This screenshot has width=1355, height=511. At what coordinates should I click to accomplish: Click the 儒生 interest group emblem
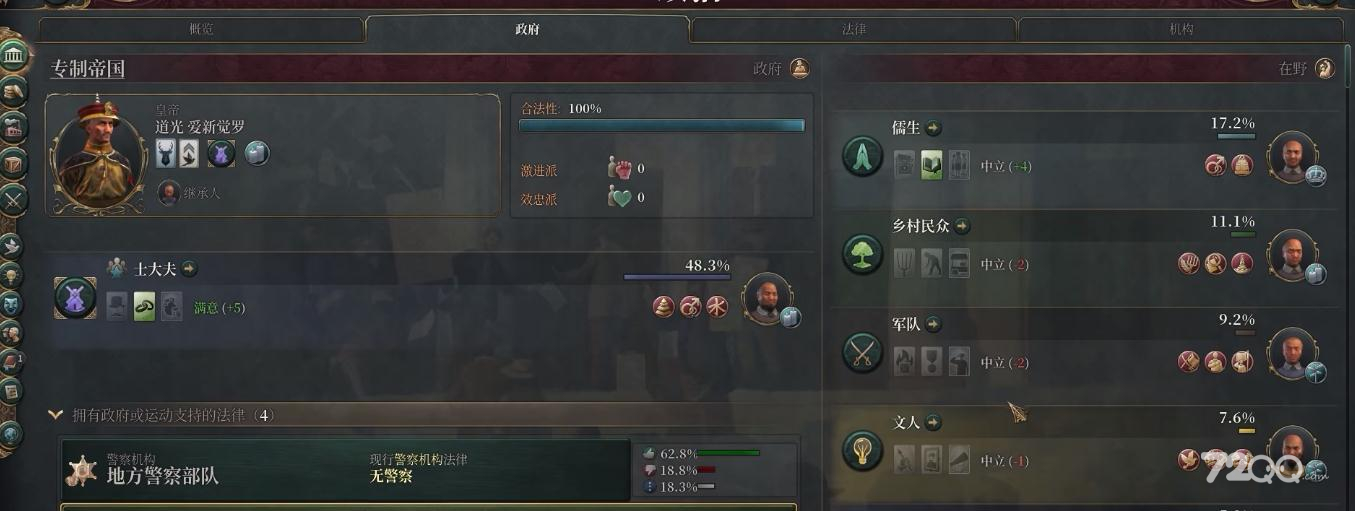tap(862, 157)
